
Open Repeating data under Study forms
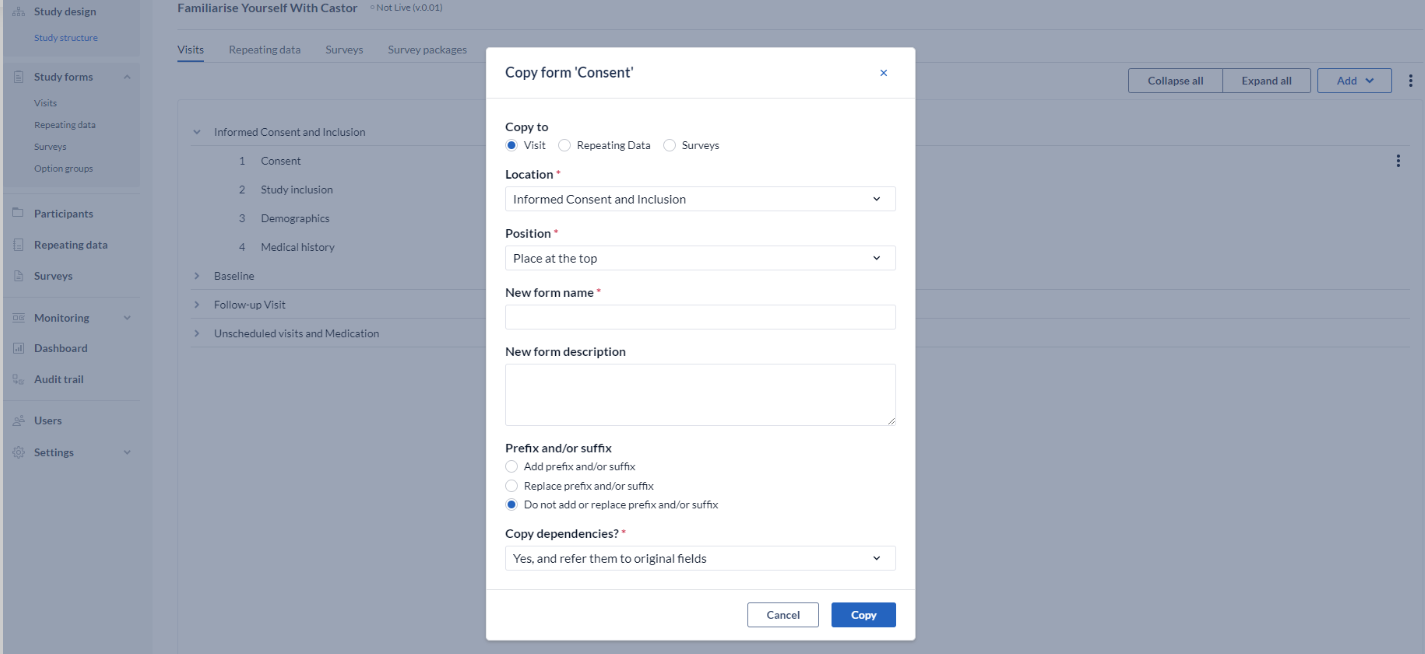65,125
